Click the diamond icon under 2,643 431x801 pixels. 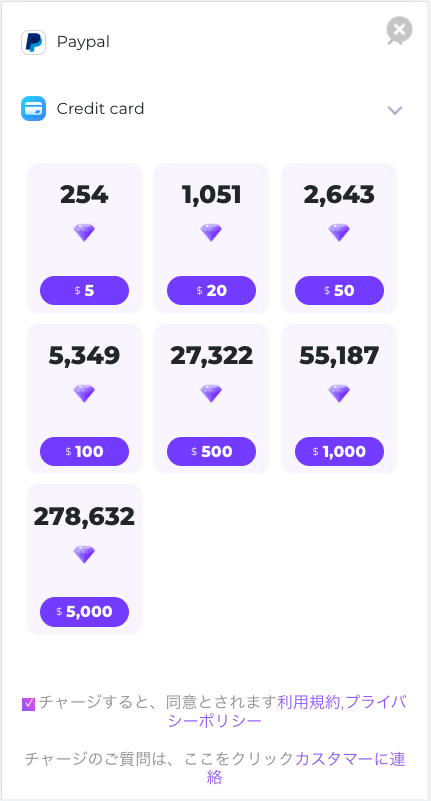(x=339, y=232)
